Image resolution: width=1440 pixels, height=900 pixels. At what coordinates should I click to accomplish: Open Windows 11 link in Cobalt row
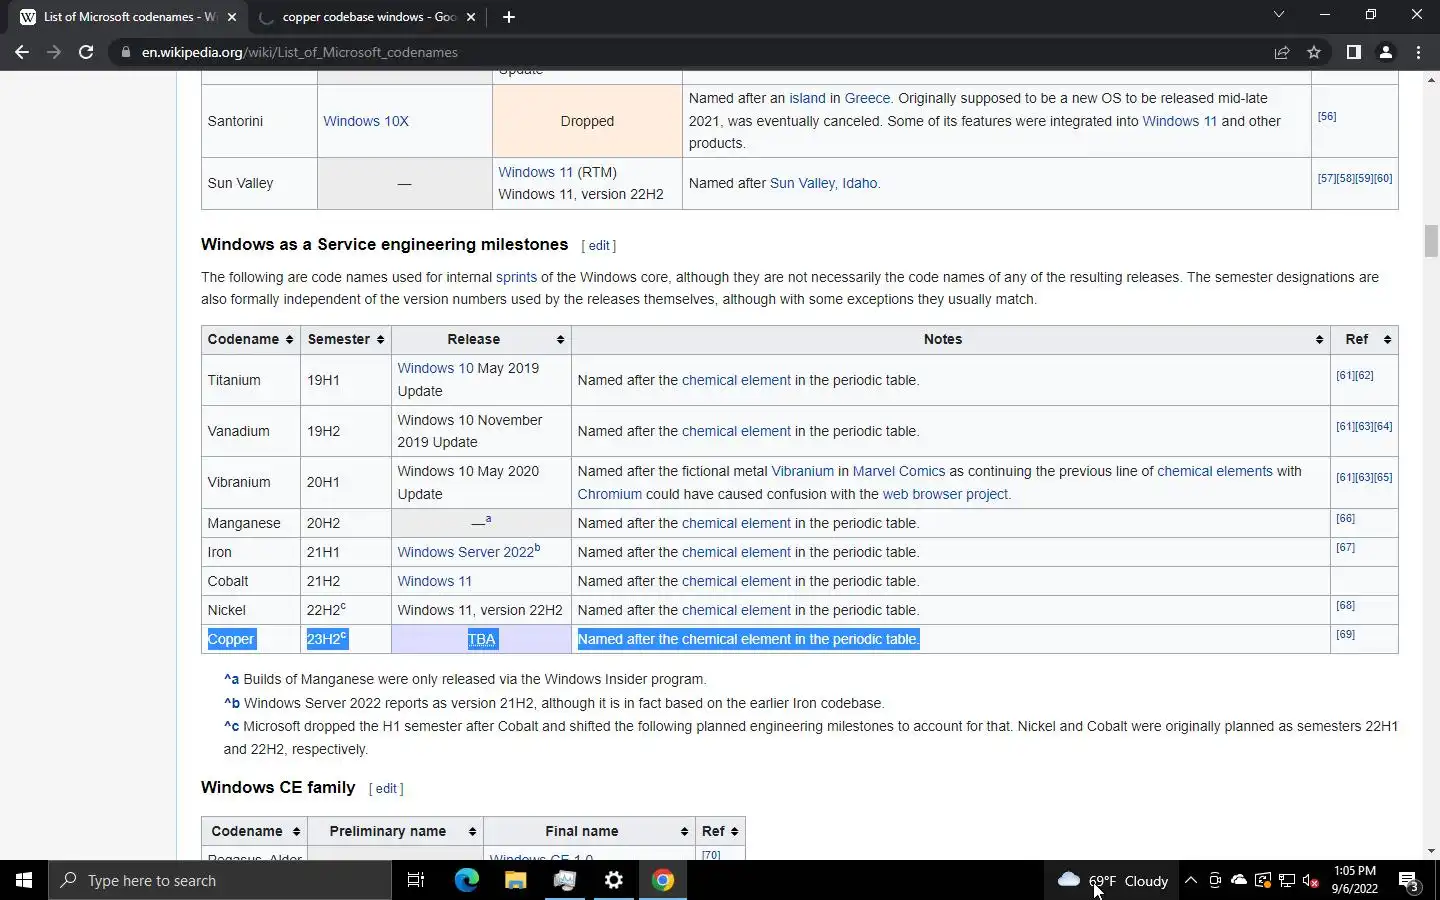[434, 581]
